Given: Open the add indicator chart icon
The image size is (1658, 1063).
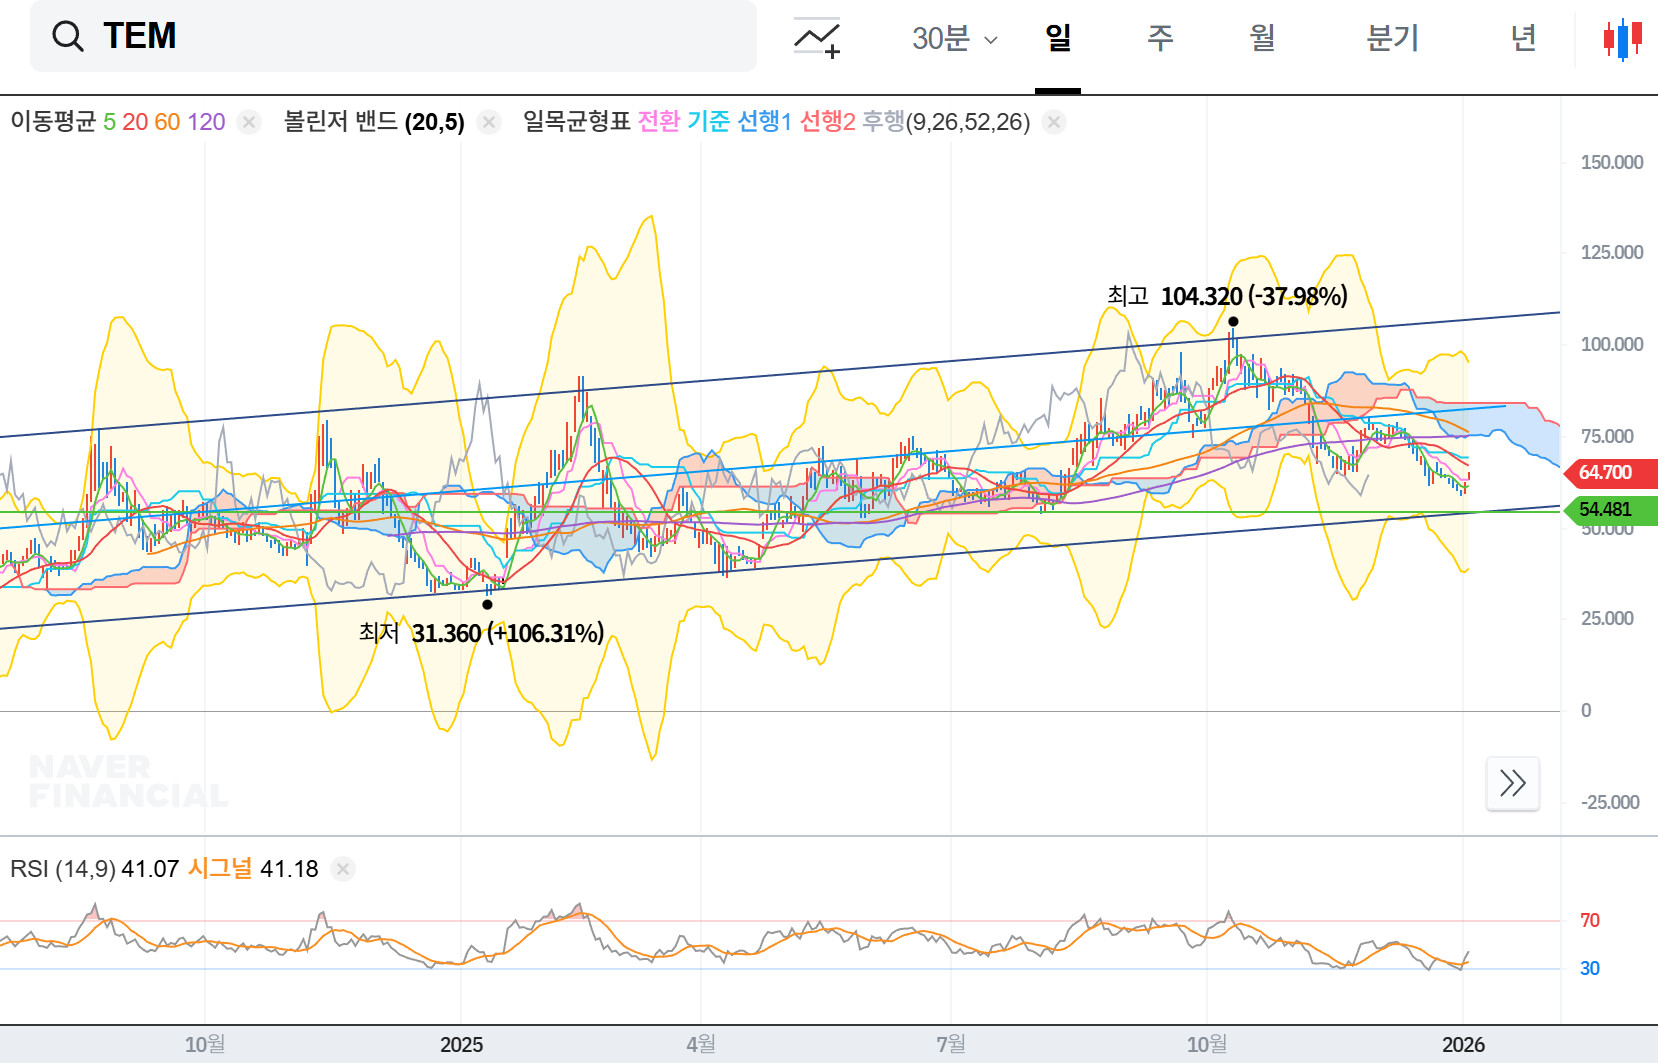Looking at the screenshot, I should point(817,38).
